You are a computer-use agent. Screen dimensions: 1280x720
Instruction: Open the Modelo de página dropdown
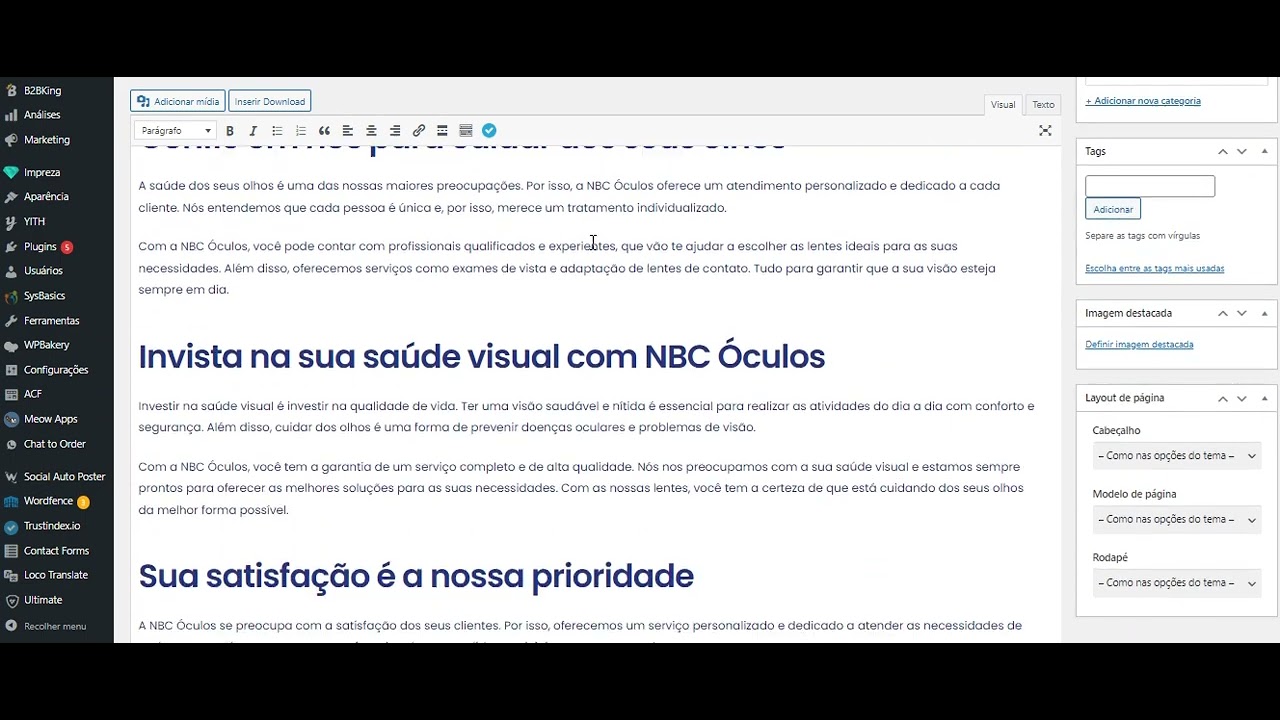pyautogui.click(x=1177, y=519)
